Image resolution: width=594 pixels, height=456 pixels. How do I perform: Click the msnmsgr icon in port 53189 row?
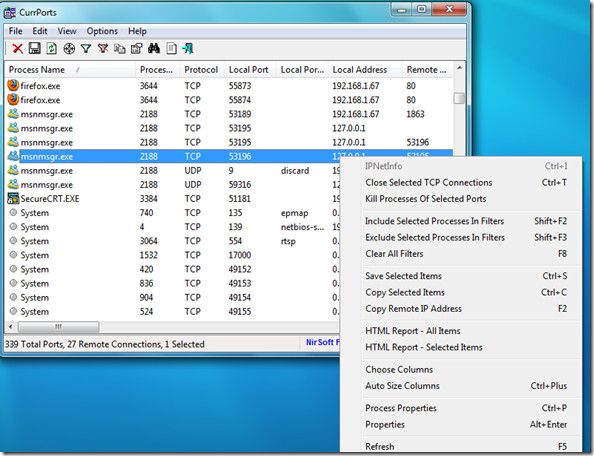point(13,114)
